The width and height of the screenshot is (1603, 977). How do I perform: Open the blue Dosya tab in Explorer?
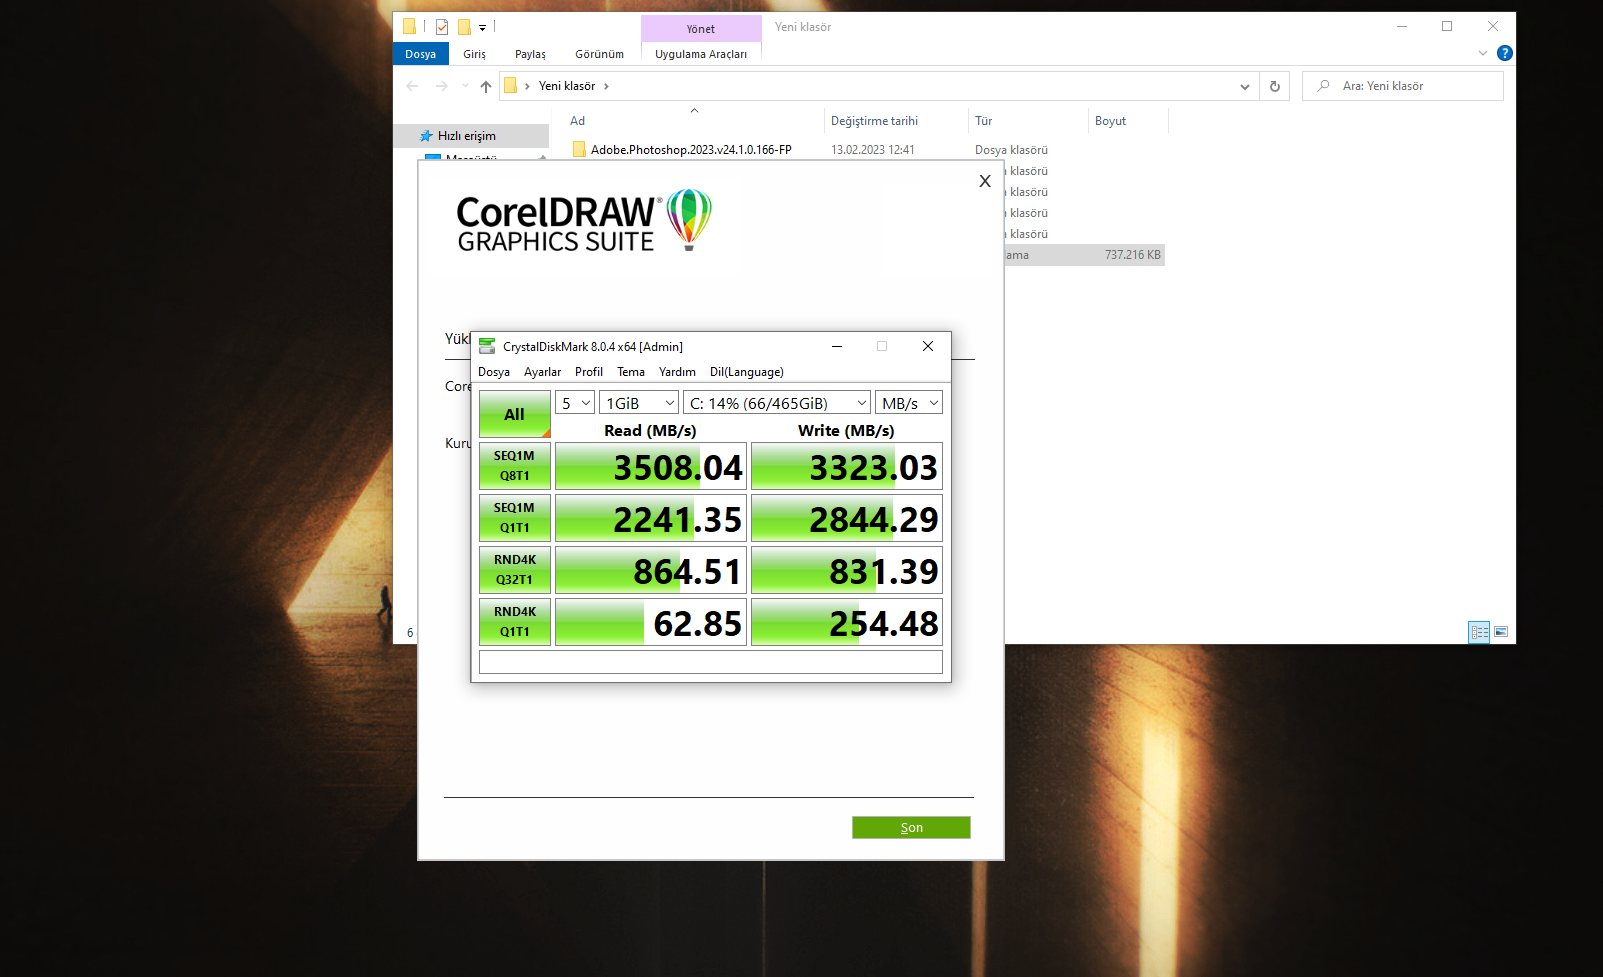[x=421, y=54]
